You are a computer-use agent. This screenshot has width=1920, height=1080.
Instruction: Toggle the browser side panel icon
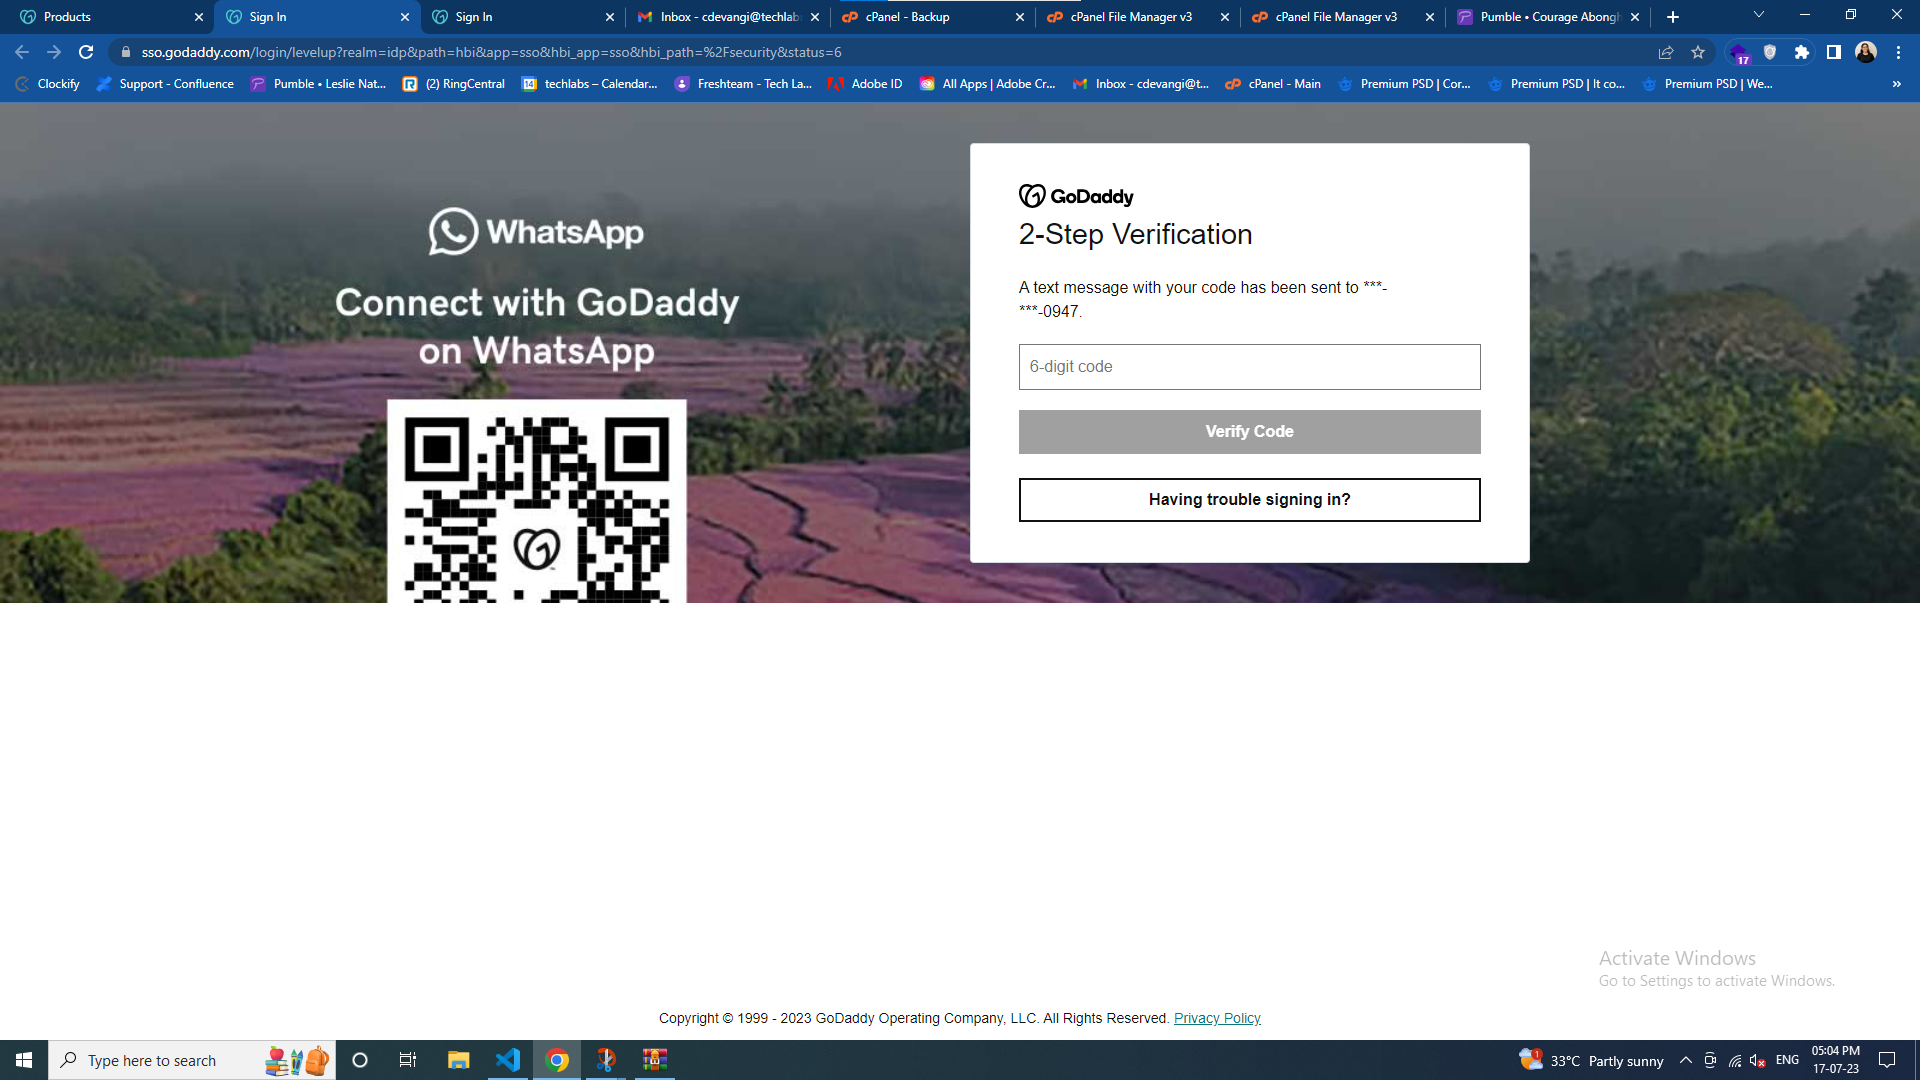click(1834, 52)
